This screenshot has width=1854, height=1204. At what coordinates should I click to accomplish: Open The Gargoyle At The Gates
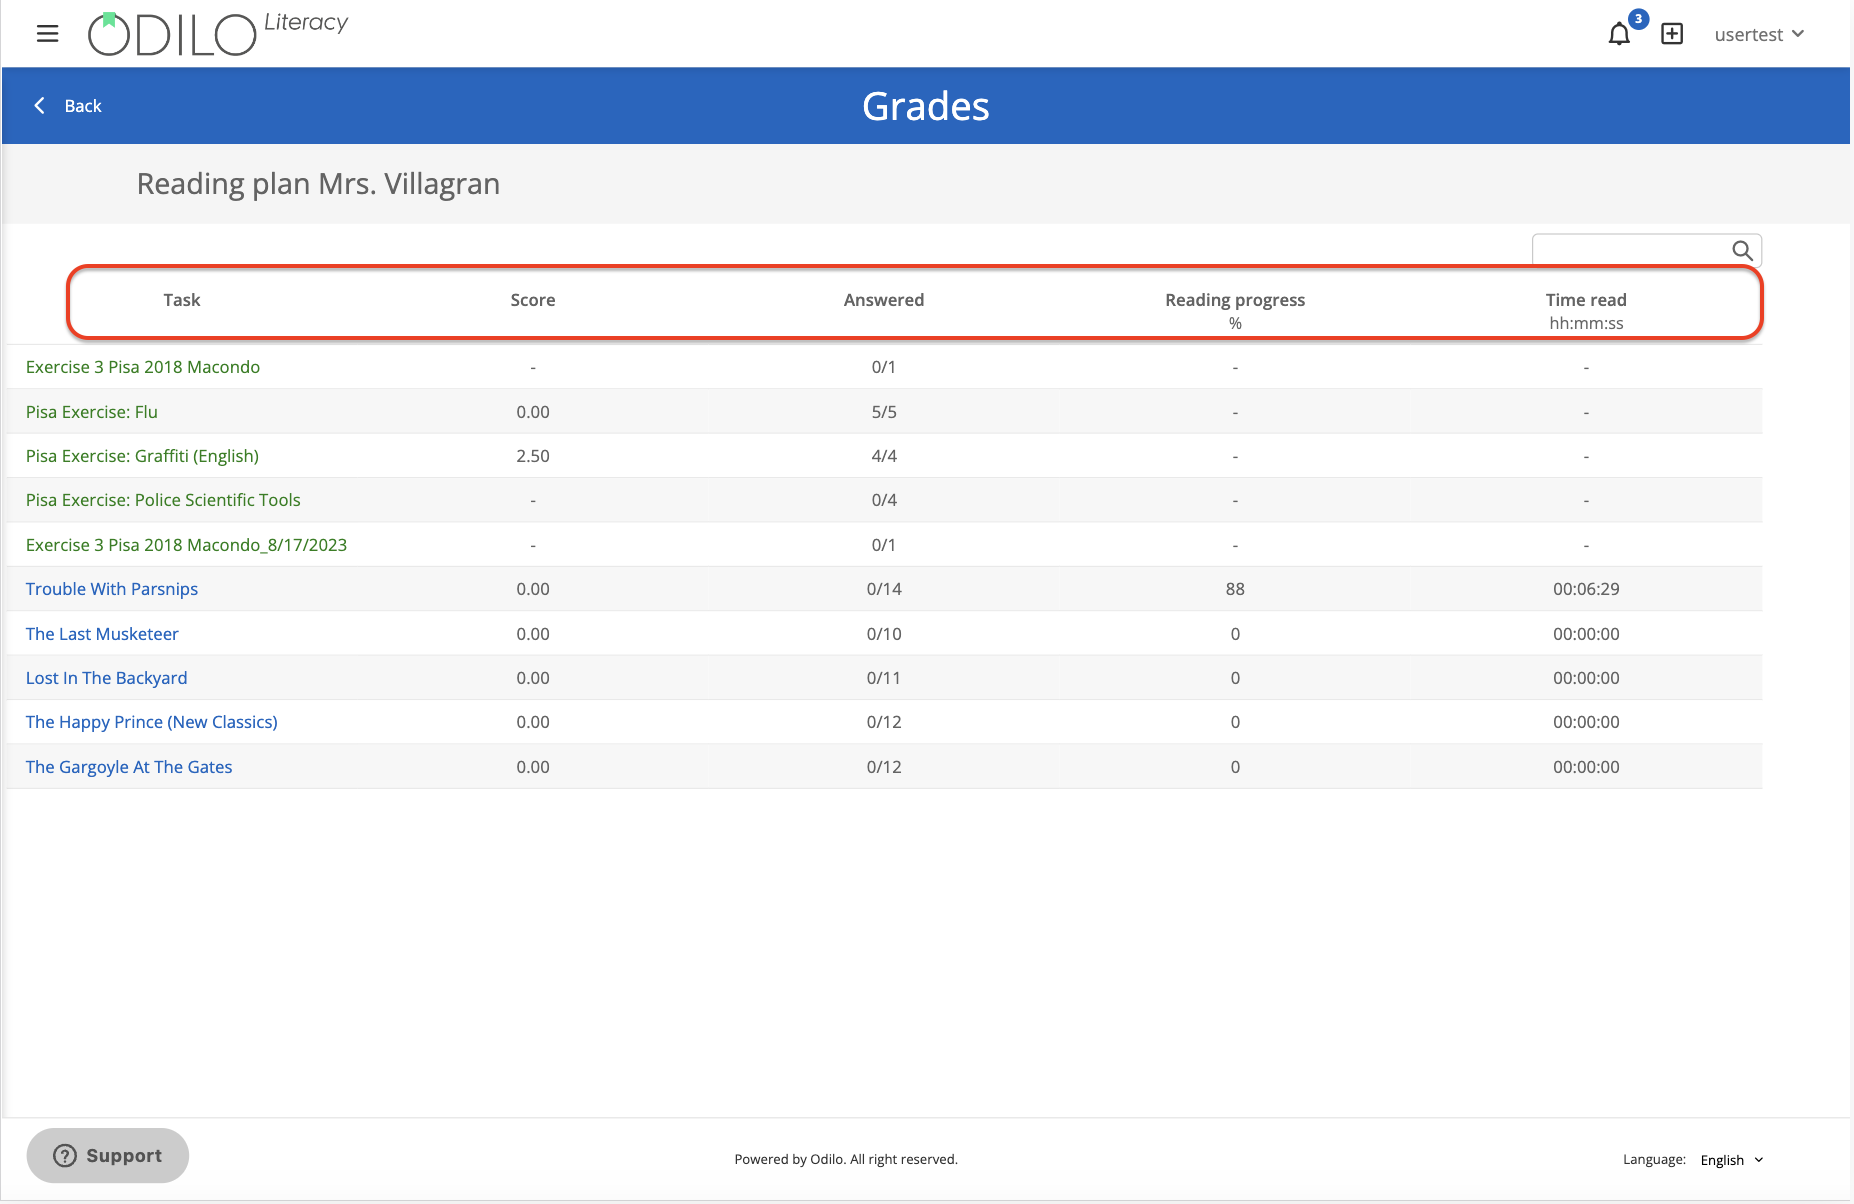coord(129,766)
